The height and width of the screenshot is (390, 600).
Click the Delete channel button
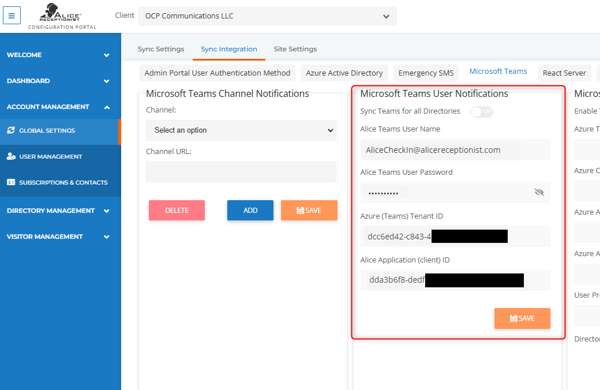coord(177,210)
